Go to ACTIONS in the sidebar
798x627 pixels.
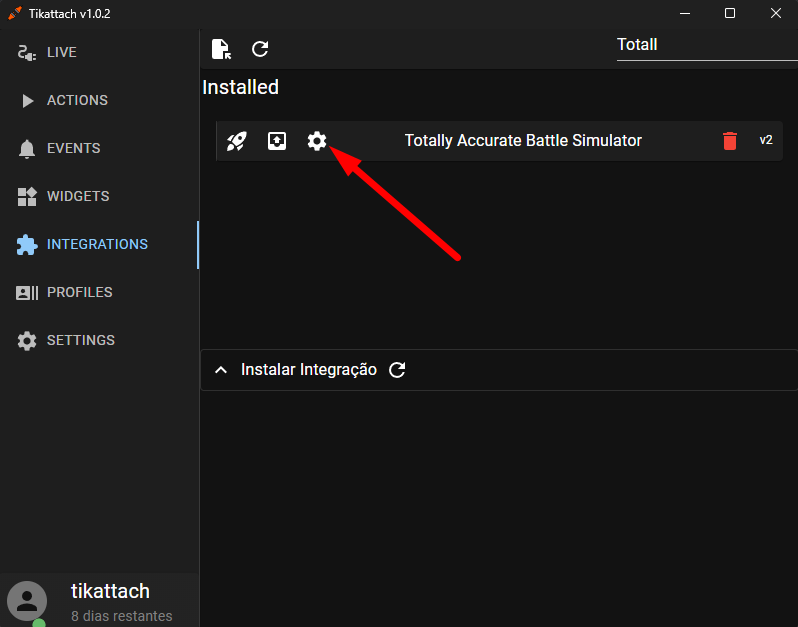click(99, 100)
